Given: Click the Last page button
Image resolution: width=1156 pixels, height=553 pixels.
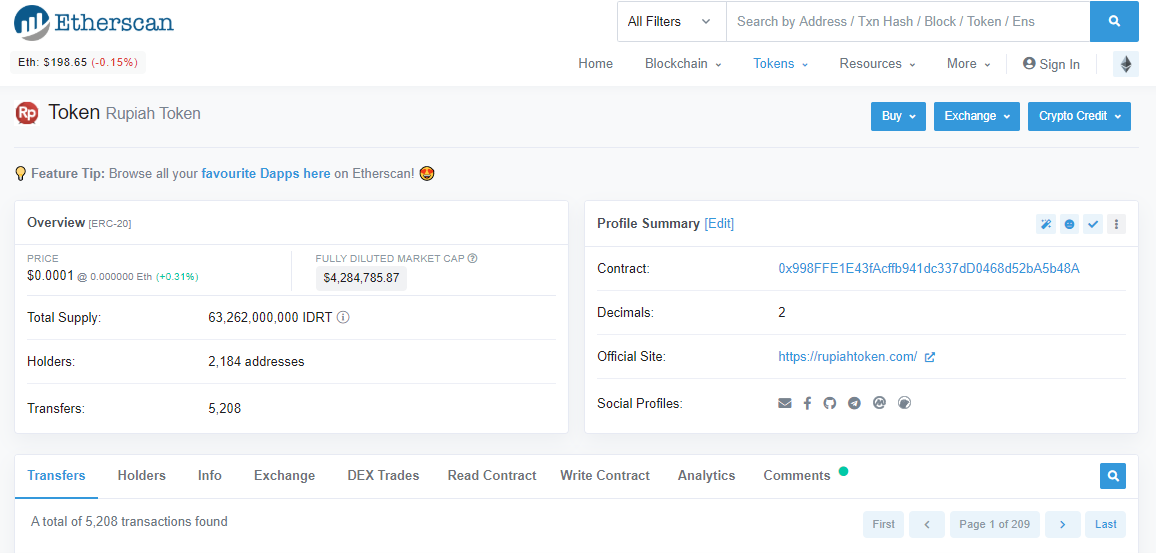Looking at the screenshot, I should pos(1106,524).
